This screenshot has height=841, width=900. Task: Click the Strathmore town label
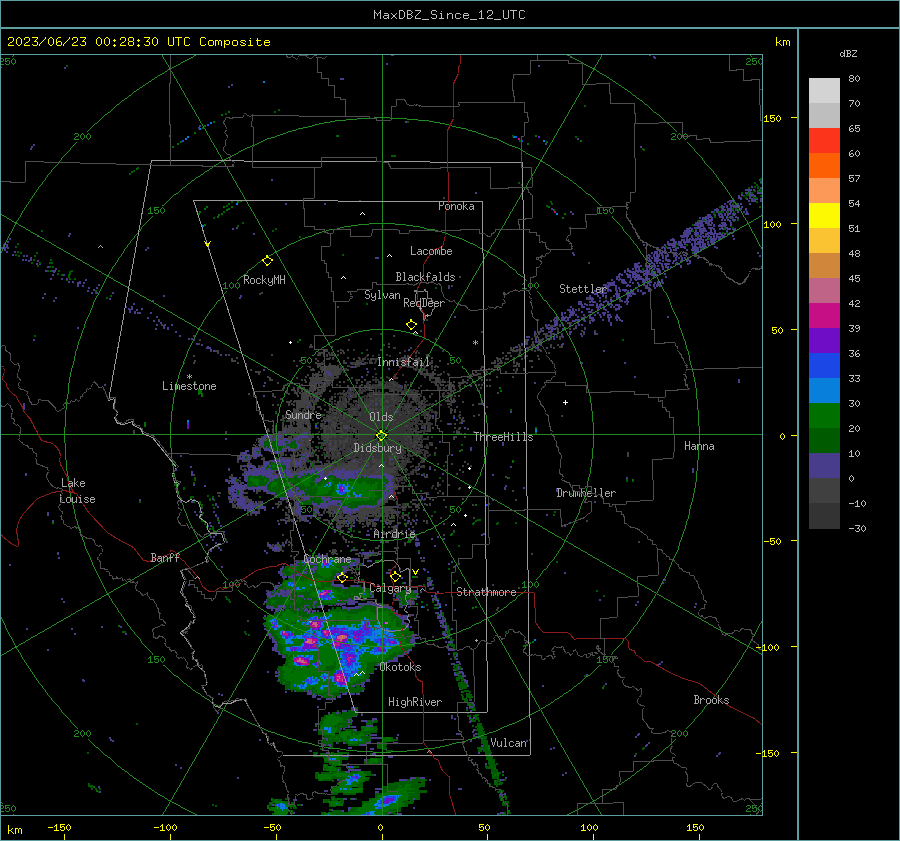pyautogui.click(x=486, y=592)
